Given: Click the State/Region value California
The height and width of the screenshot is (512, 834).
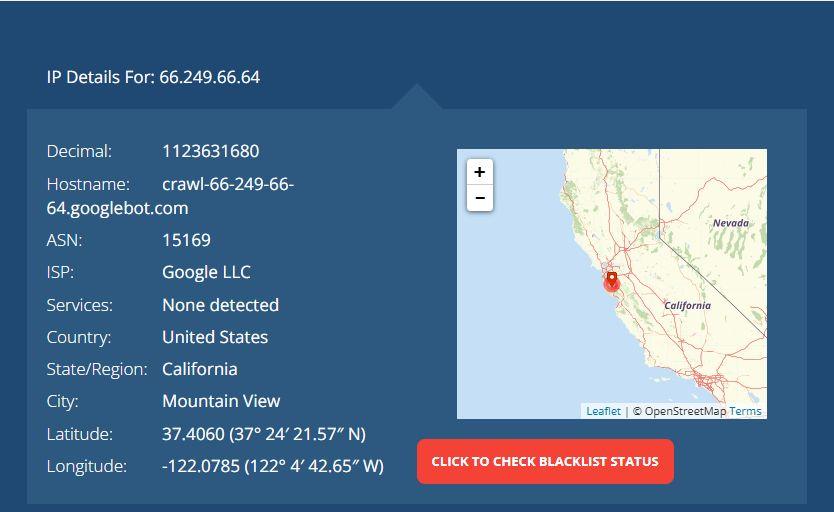Looking at the screenshot, I should click(x=200, y=369).
